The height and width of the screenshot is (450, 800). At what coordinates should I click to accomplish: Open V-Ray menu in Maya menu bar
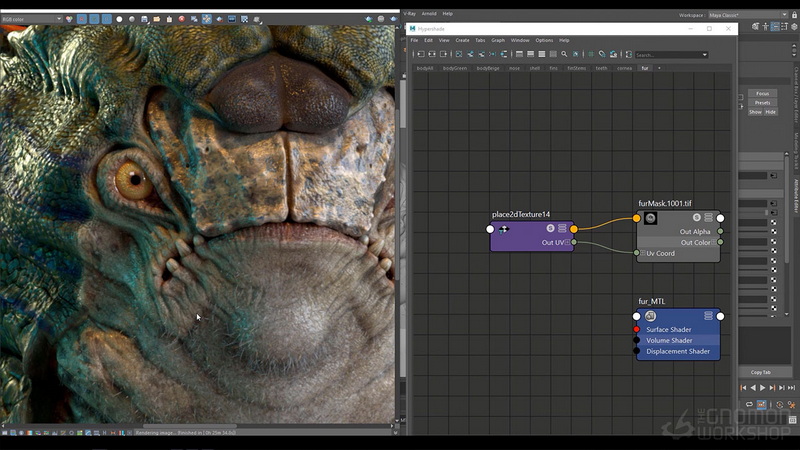click(410, 14)
